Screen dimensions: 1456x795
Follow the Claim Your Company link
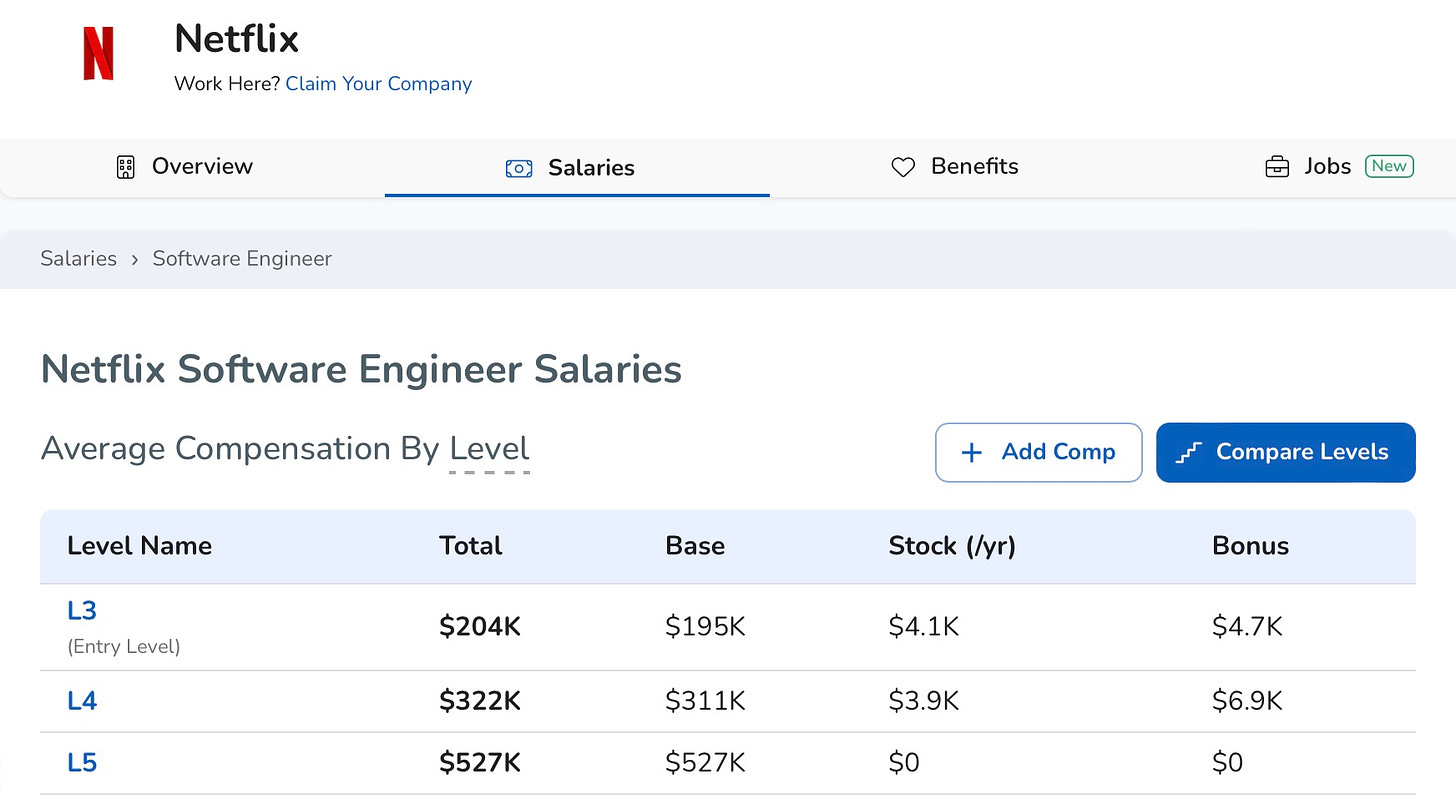point(378,84)
